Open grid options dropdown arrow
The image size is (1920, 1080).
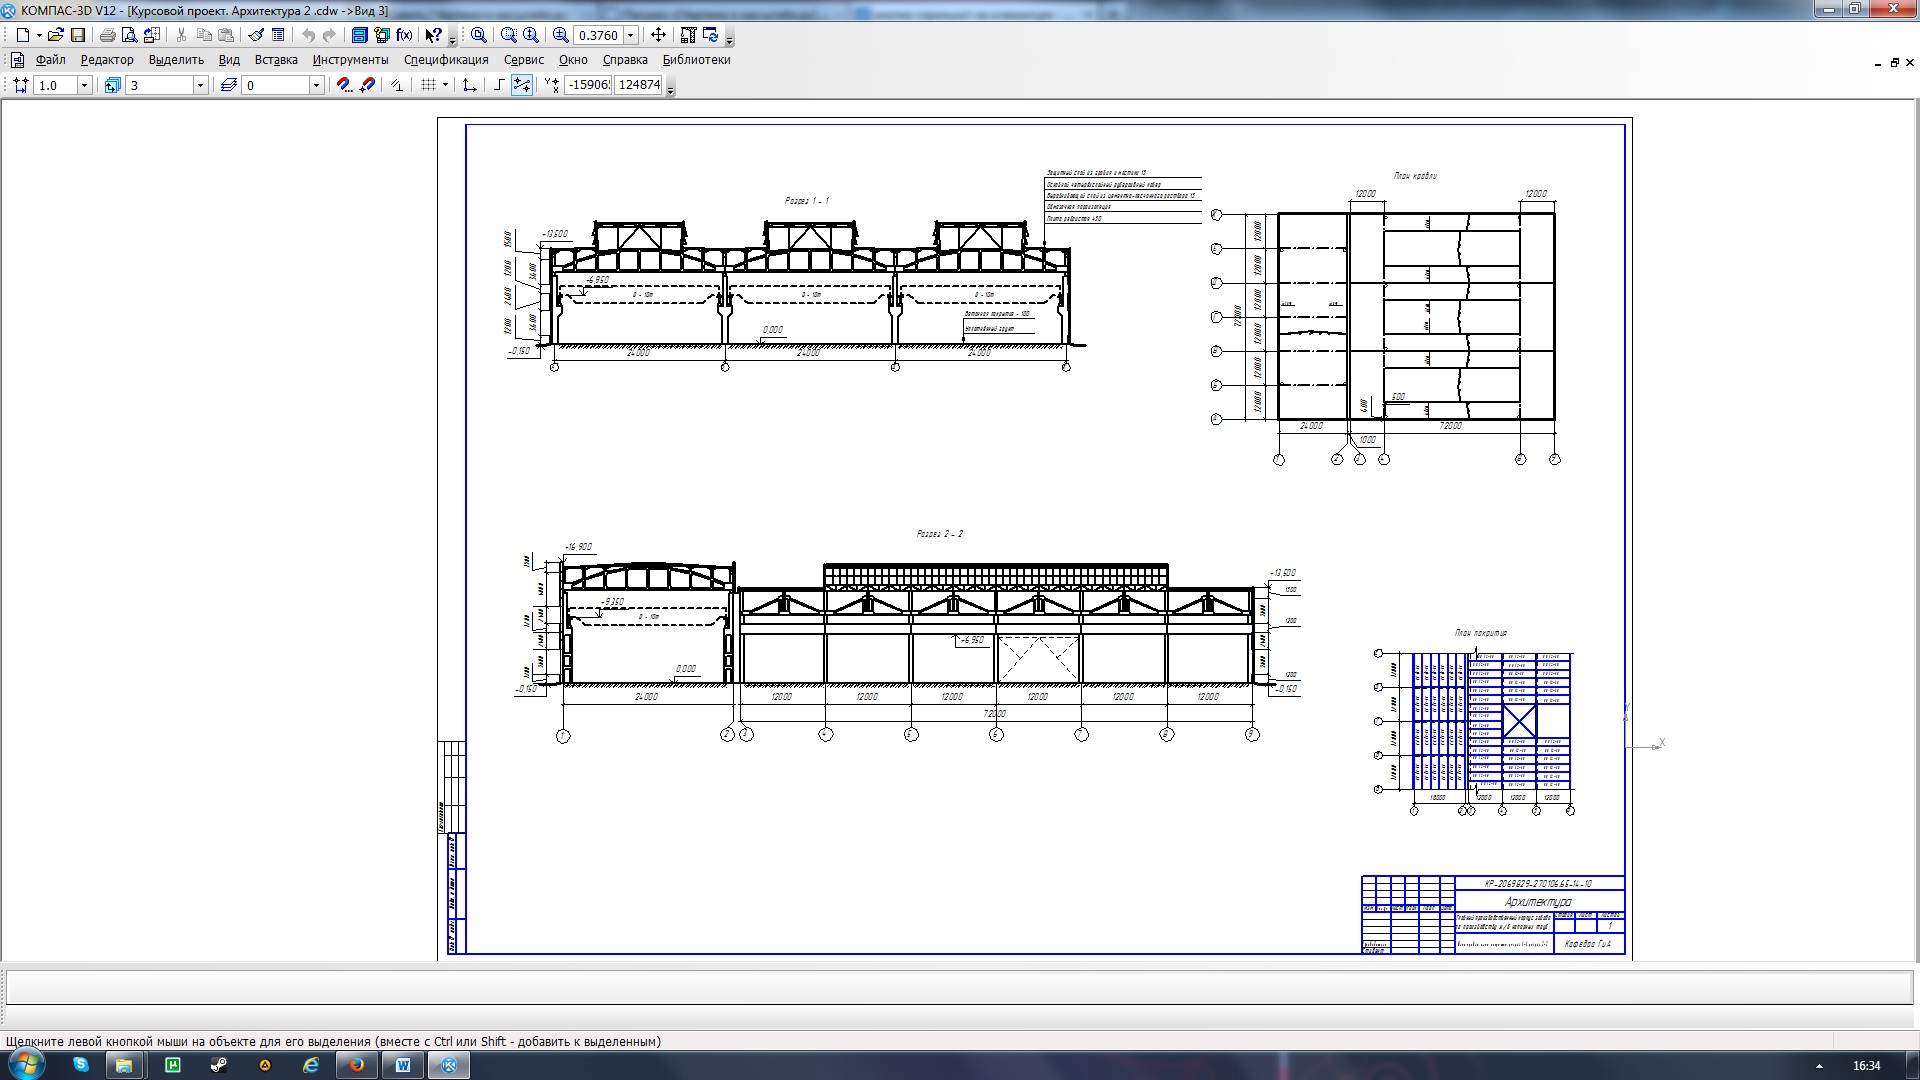445,86
